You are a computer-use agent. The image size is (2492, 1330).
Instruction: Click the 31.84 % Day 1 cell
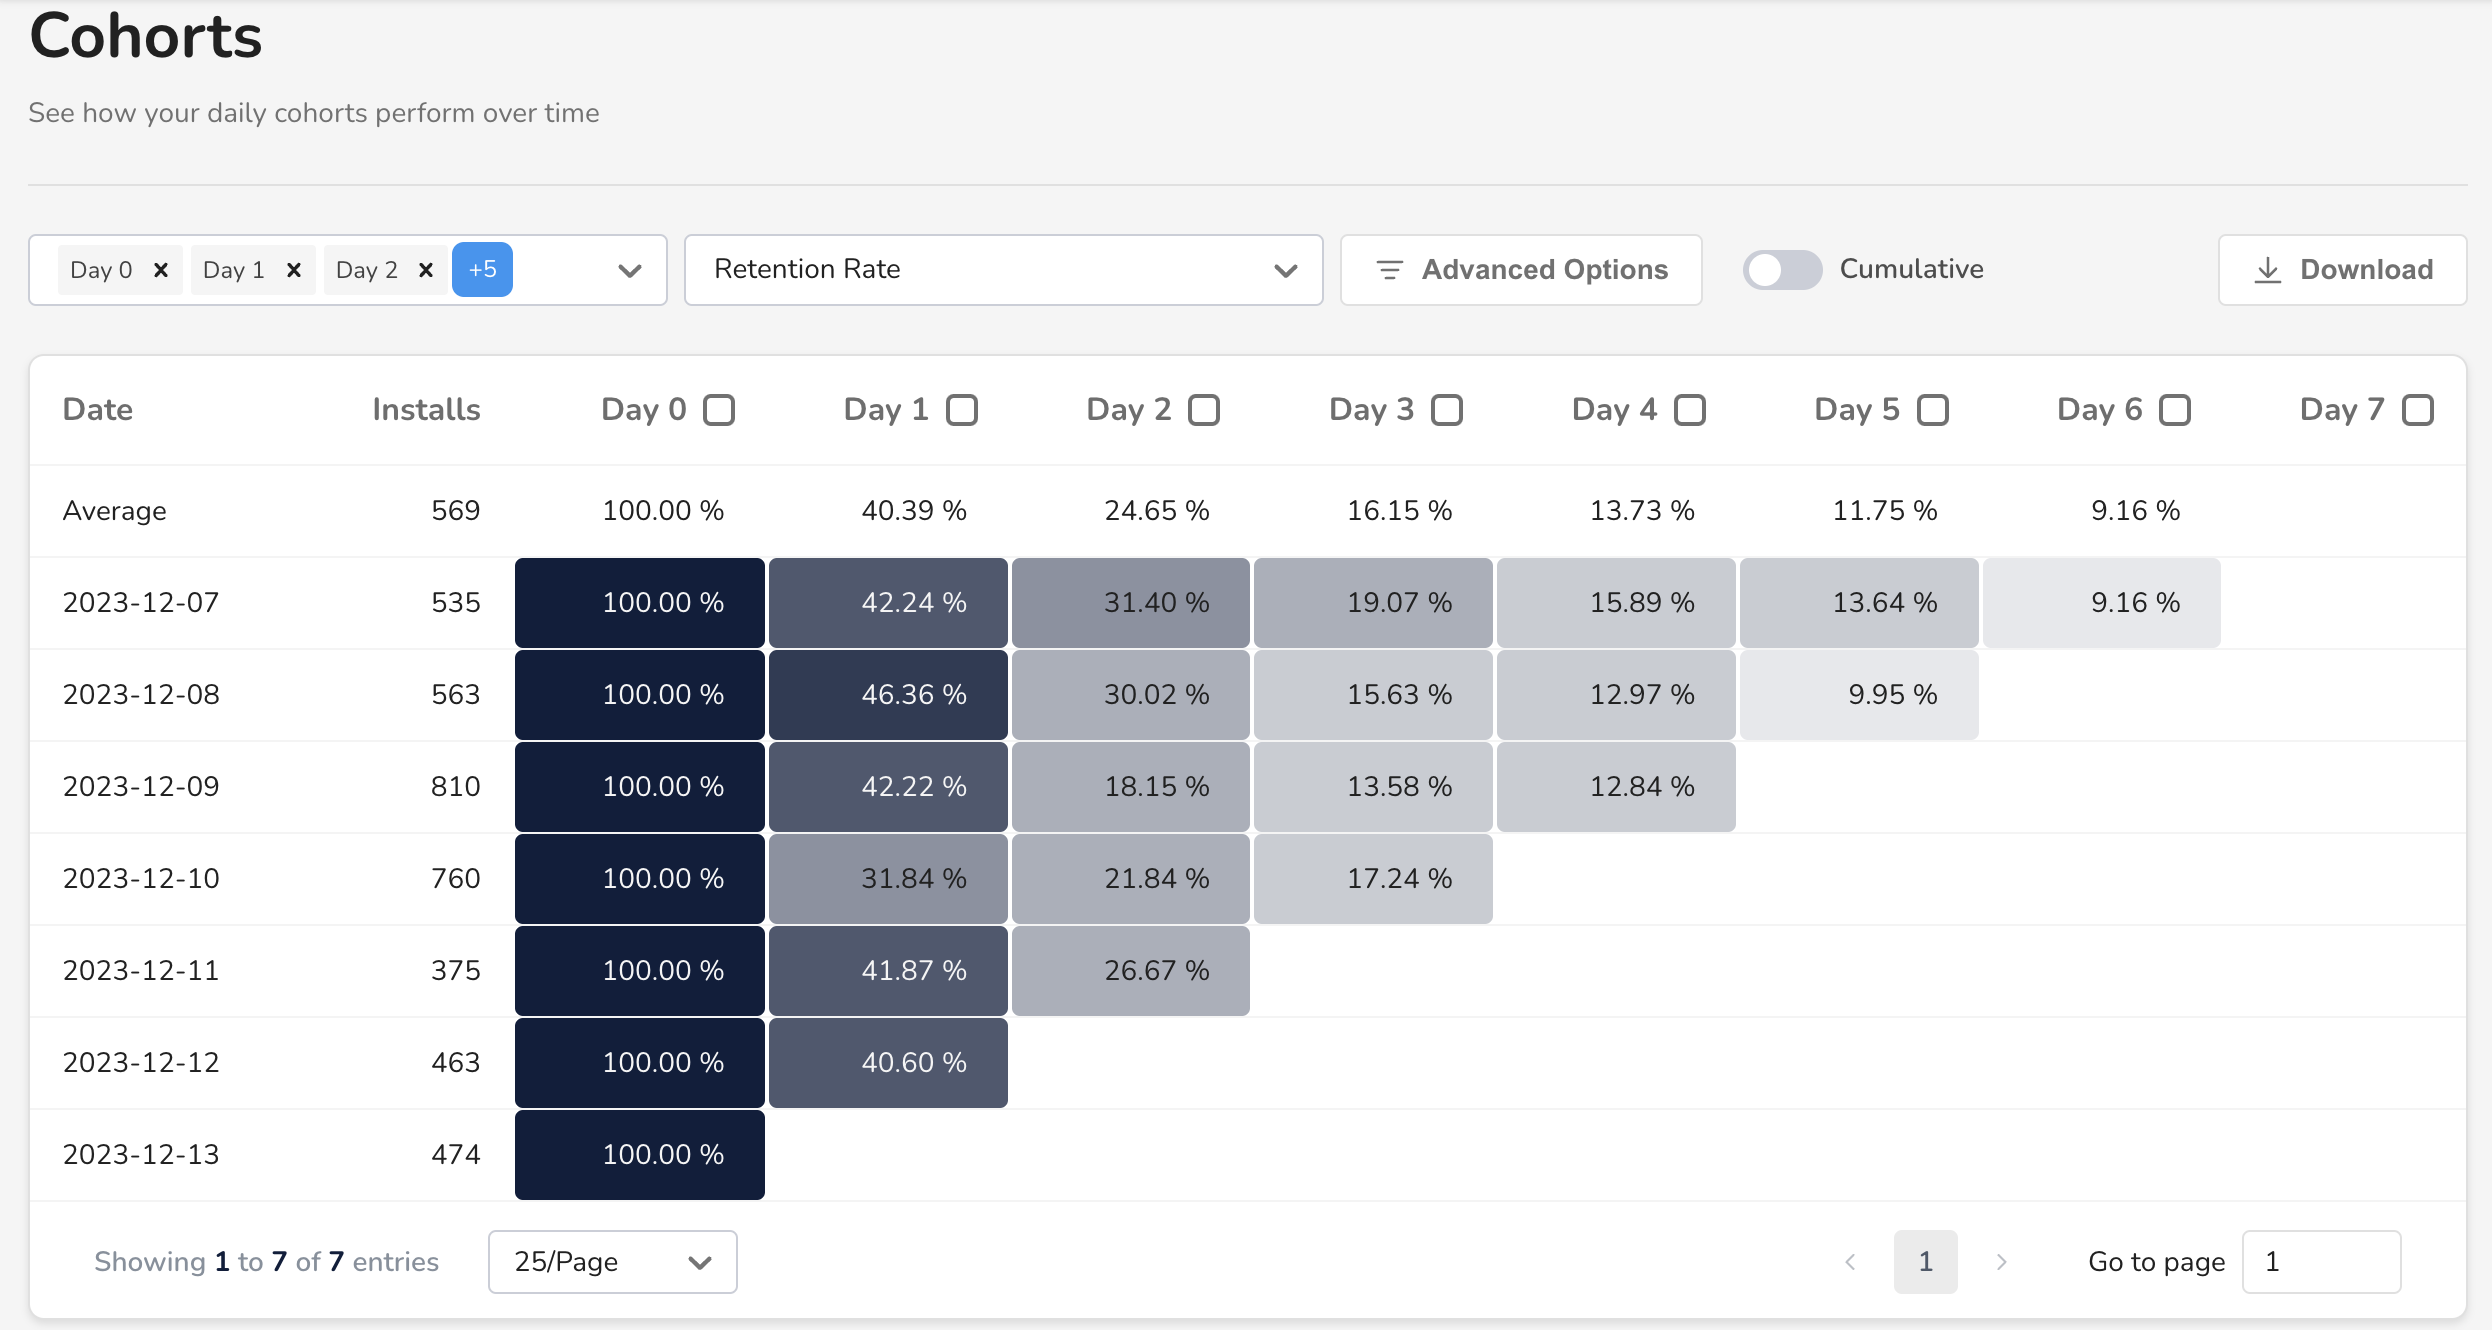coord(888,879)
